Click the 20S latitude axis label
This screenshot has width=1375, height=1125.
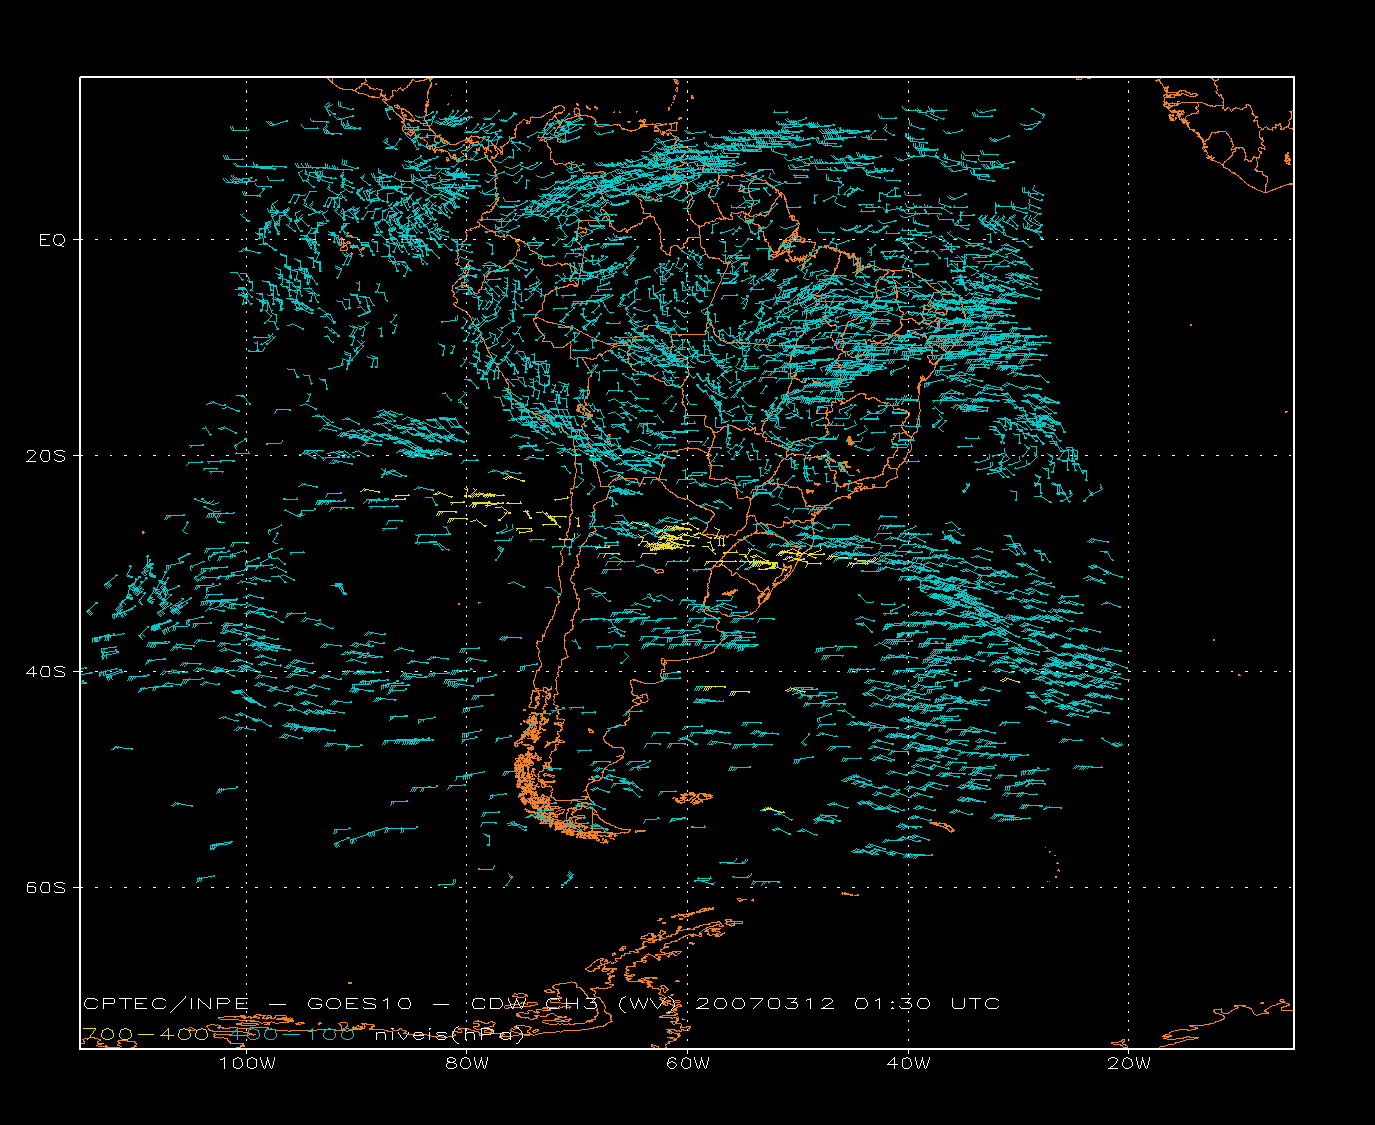[45, 456]
